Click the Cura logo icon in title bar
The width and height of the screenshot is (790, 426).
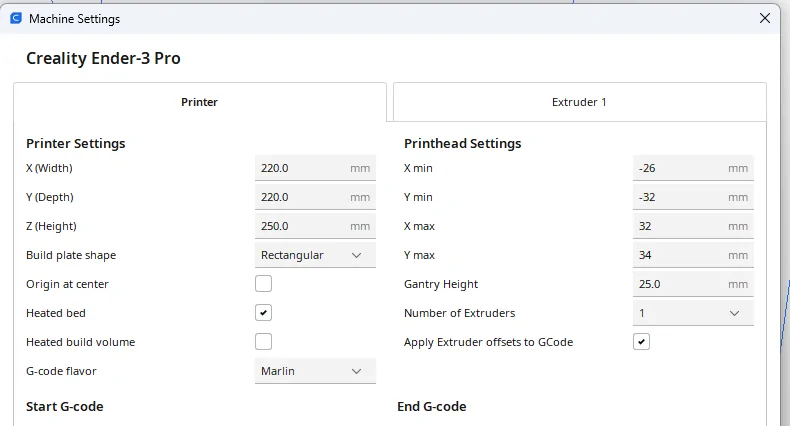click(x=16, y=19)
